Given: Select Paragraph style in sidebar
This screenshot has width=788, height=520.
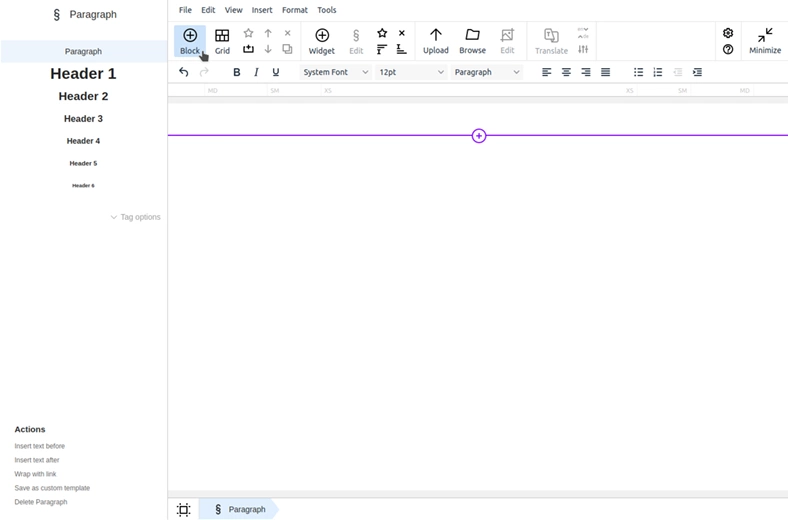Looking at the screenshot, I should click(83, 51).
